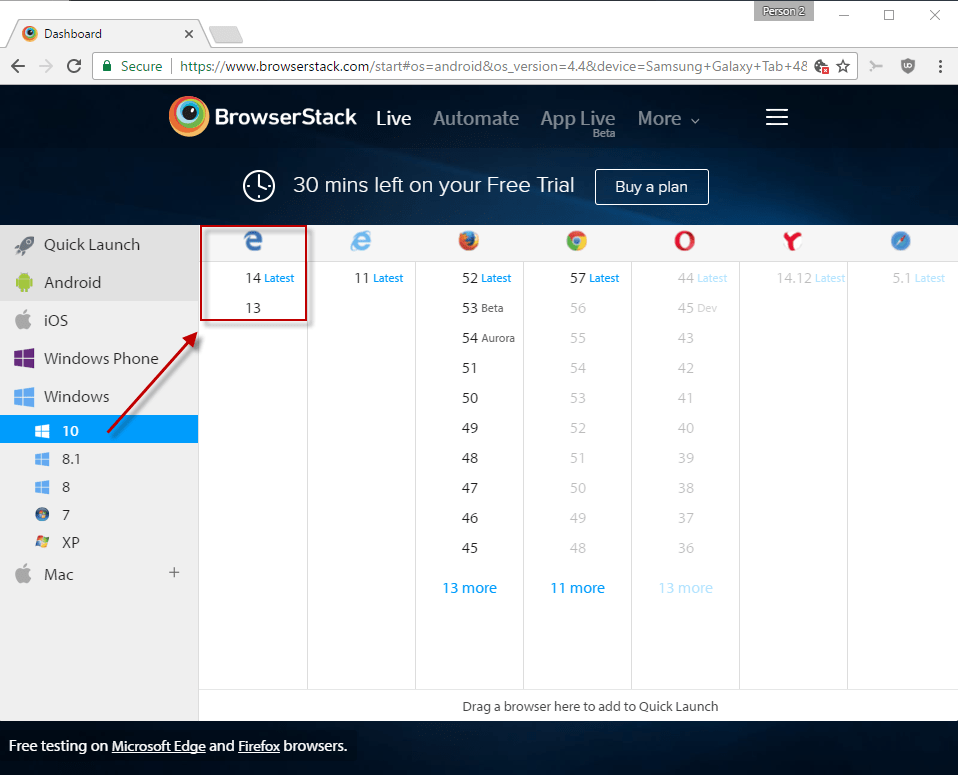958x775 pixels.
Task: Show 11 more Chrome versions
Action: [x=577, y=588]
